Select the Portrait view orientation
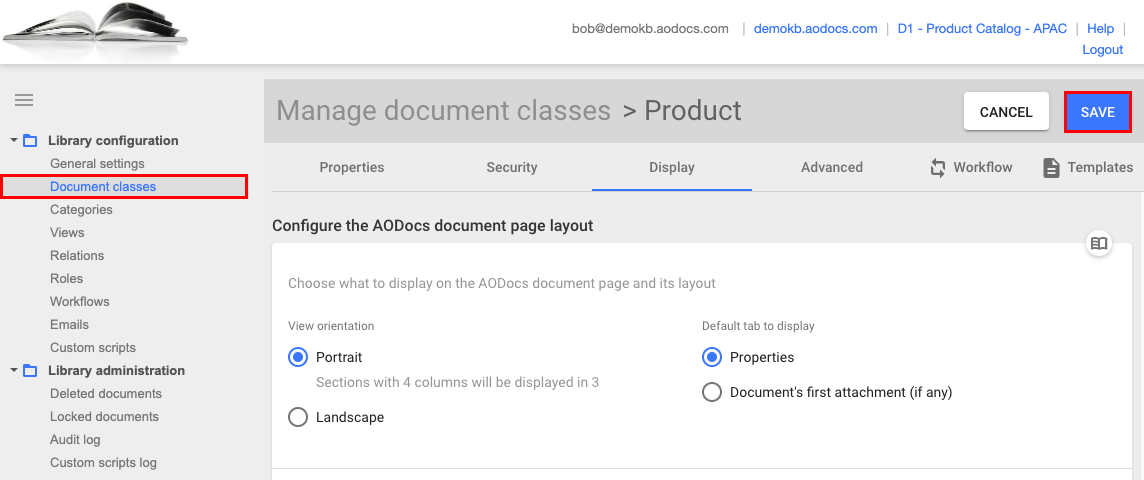This screenshot has height=480, width=1144. (x=298, y=357)
